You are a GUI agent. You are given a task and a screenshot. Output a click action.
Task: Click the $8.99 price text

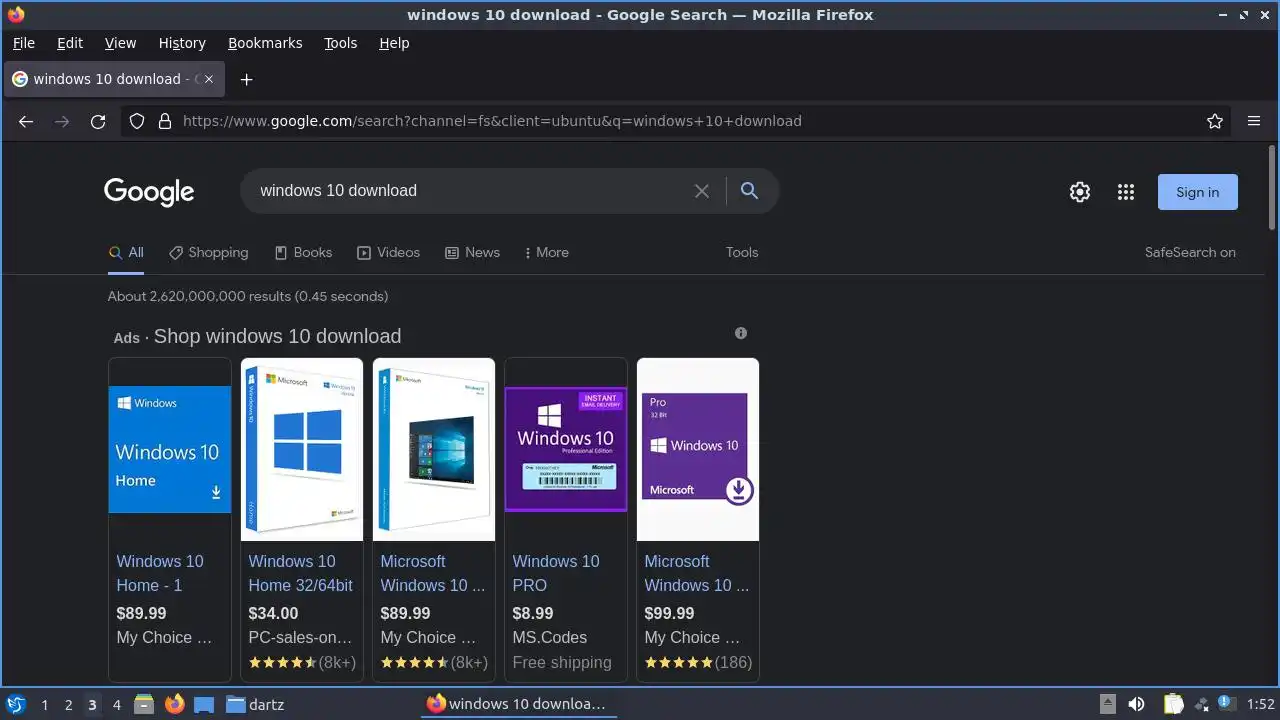(x=533, y=613)
